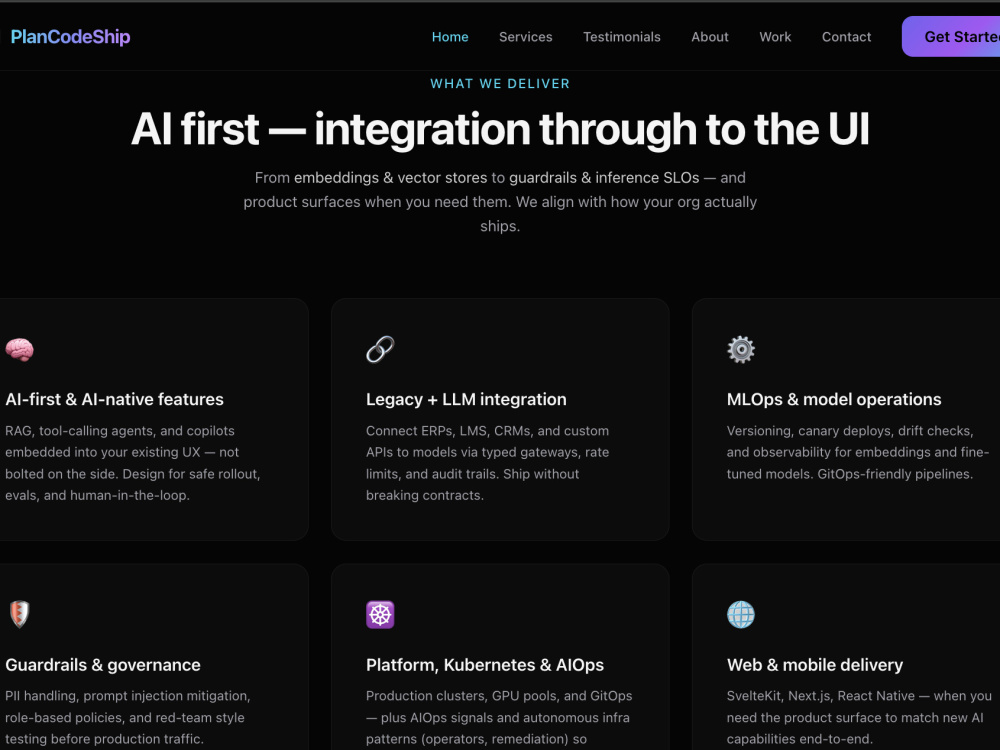Click the gear icon on MLOps card
This screenshot has width=1000, height=750.
pyautogui.click(x=741, y=349)
